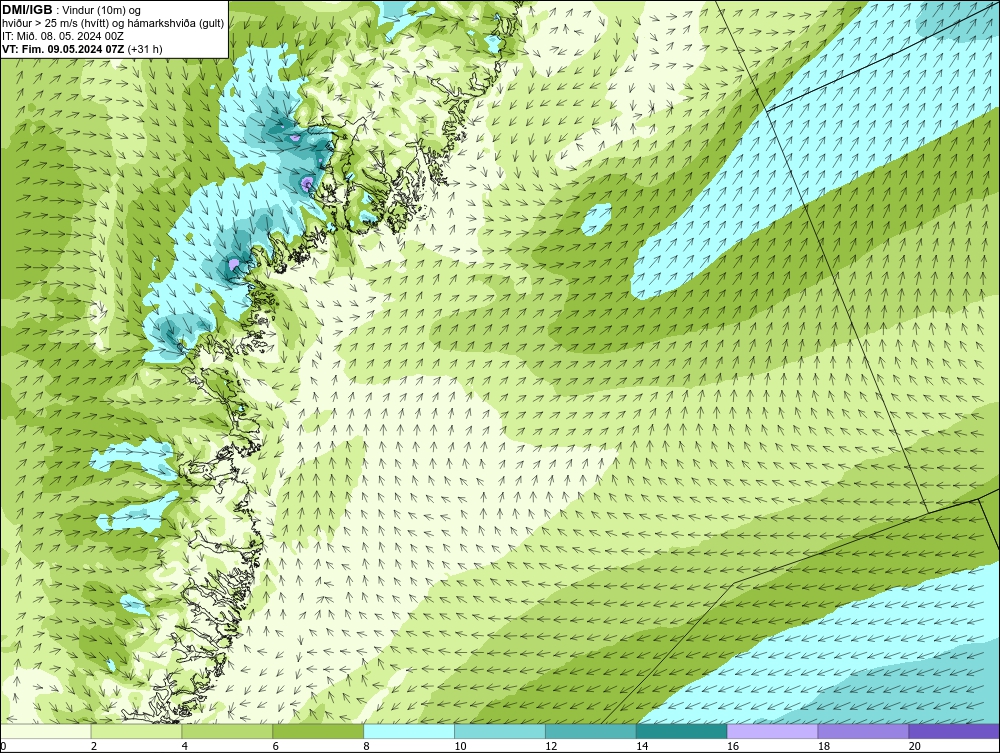
Task: Click the 4–6 m/s green legend swatch
Action: click(227, 731)
